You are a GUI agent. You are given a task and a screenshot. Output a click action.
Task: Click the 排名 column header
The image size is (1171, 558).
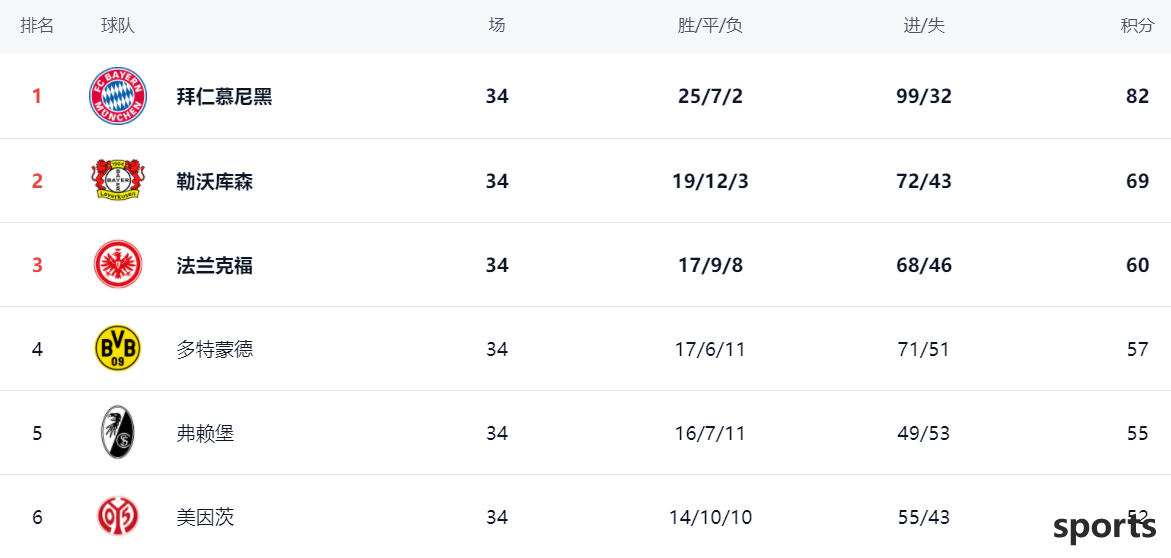click(x=37, y=26)
